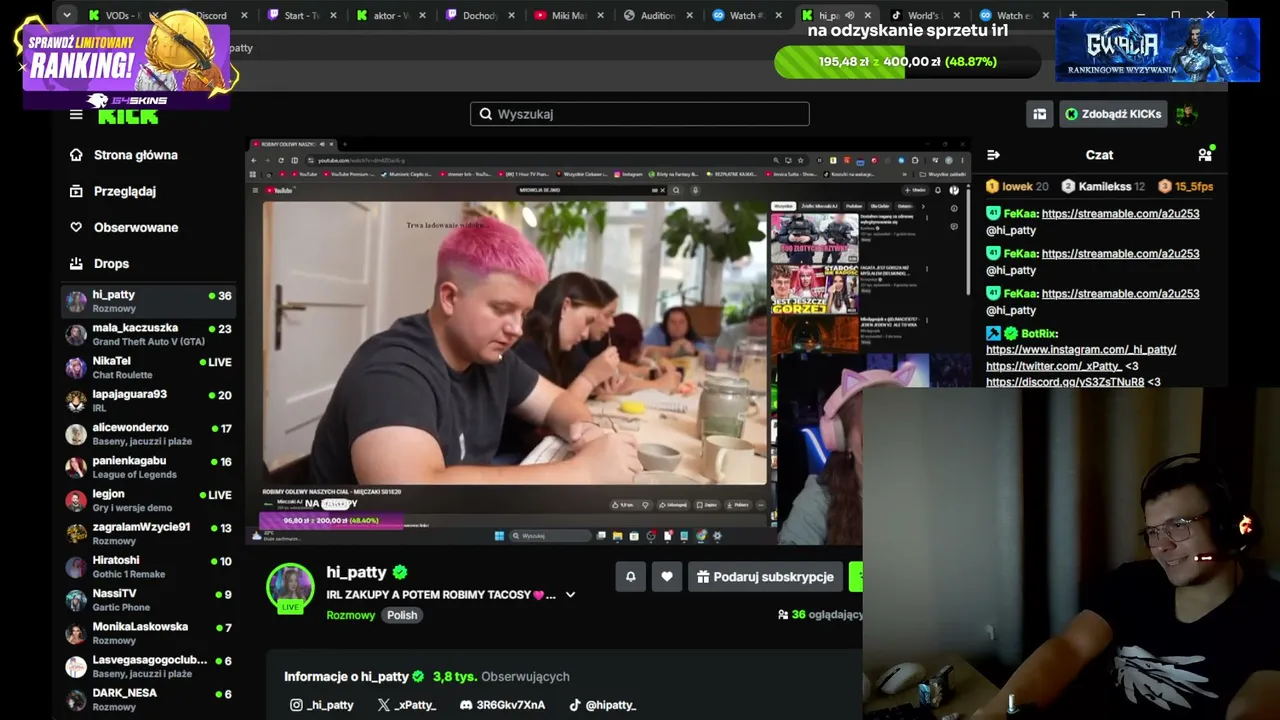The height and width of the screenshot is (720, 1280).
Task: Open Hiratoshi channel in sidebar
Action: (149, 567)
